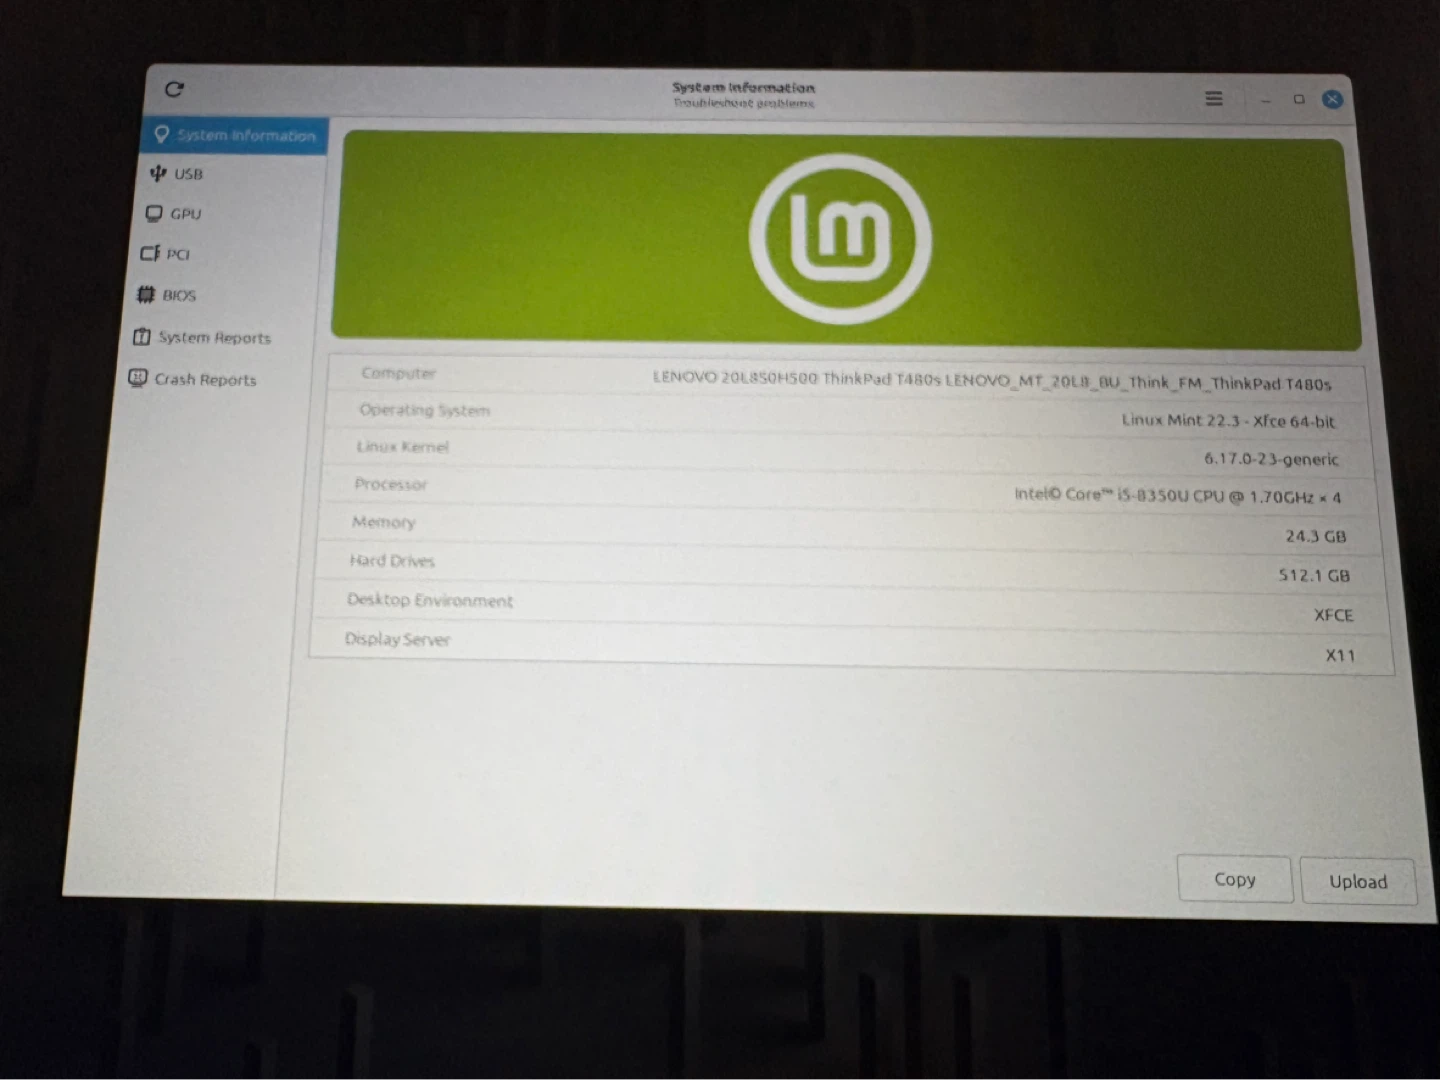Show the PCI devices page
Image resolution: width=1440 pixels, height=1080 pixels.
[x=165, y=254]
